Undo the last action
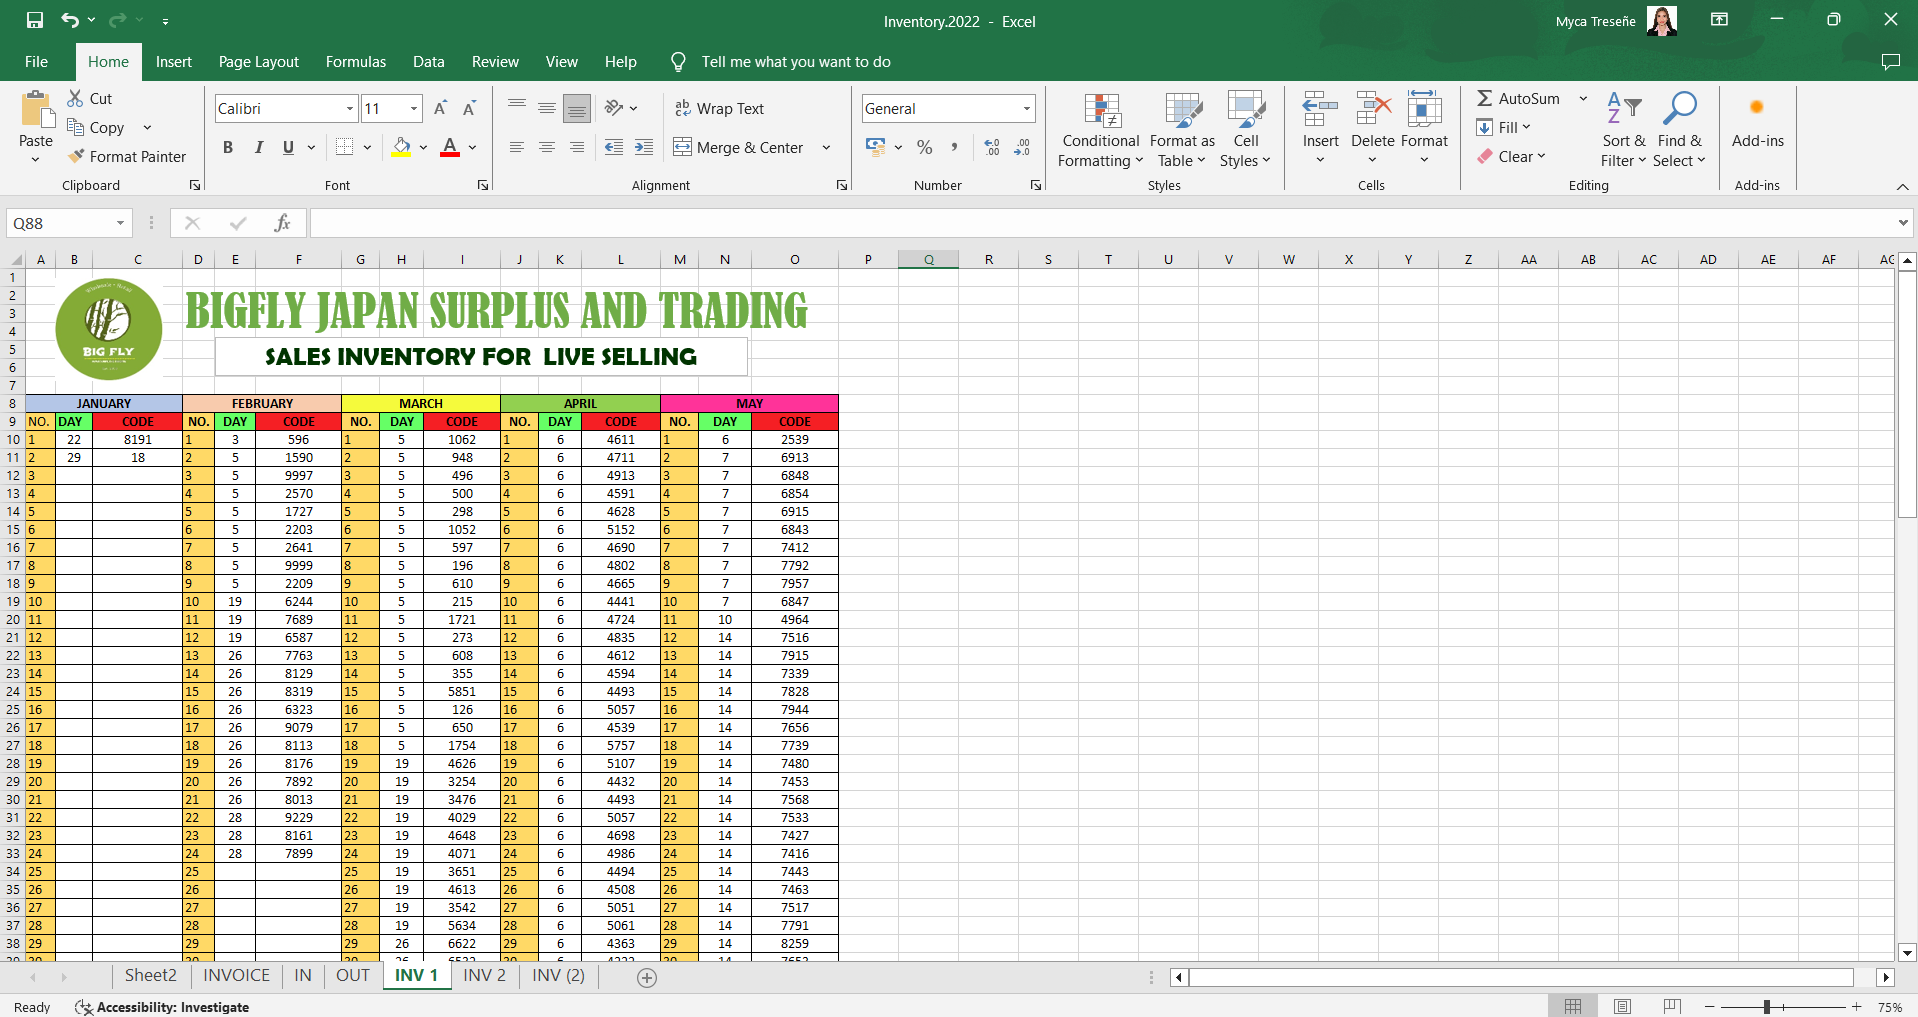 pyautogui.click(x=70, y=20)
